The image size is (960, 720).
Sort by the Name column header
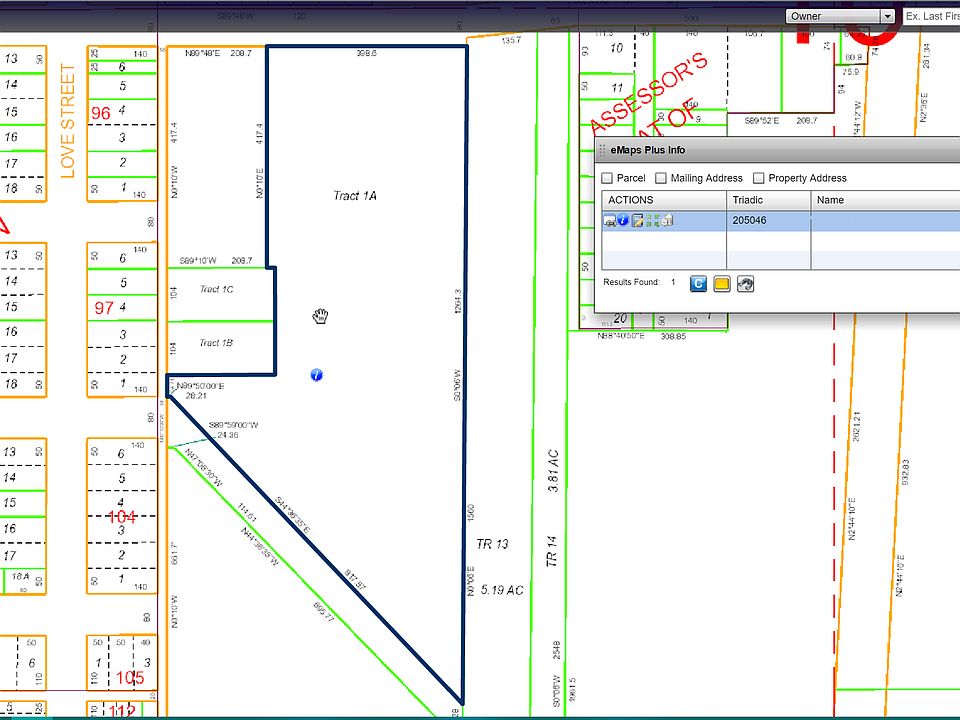tap(885, 200)
